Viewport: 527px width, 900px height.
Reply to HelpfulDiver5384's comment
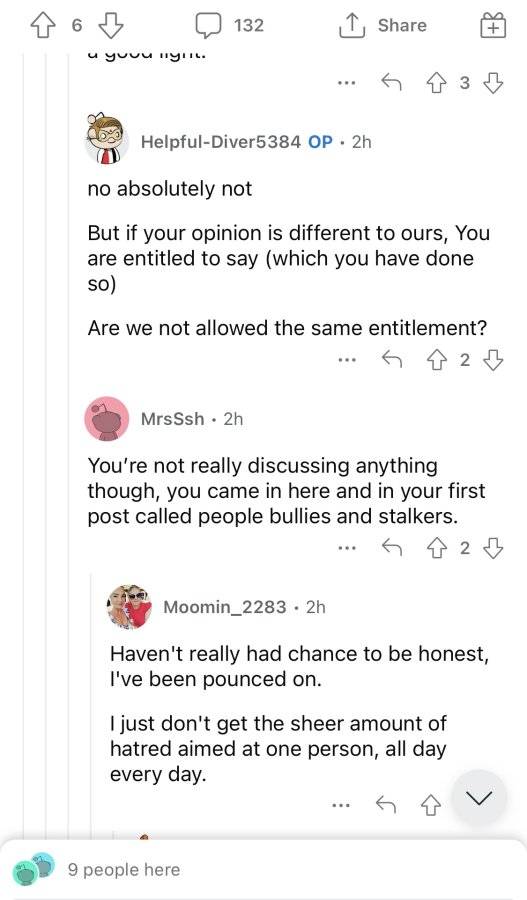(x=392, y=360)
